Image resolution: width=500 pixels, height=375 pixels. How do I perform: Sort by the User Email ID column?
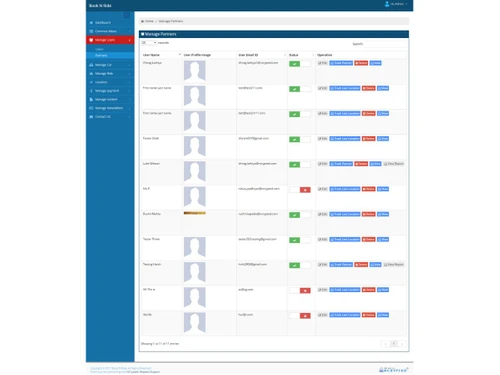click(262, 55)
